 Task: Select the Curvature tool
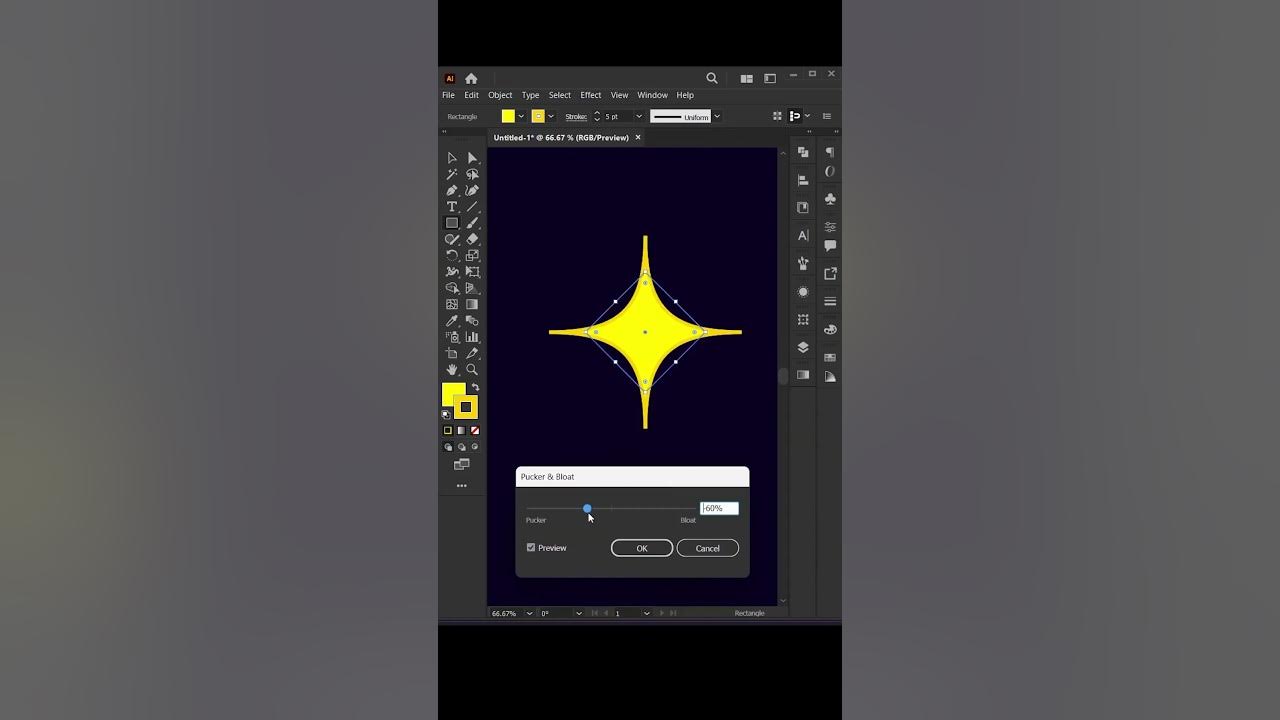coord(472,190)
